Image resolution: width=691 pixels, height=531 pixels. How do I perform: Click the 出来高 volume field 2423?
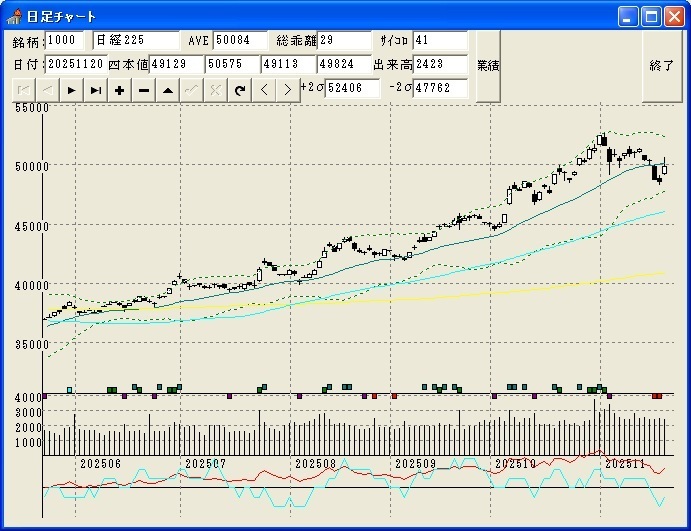[440, 64]
